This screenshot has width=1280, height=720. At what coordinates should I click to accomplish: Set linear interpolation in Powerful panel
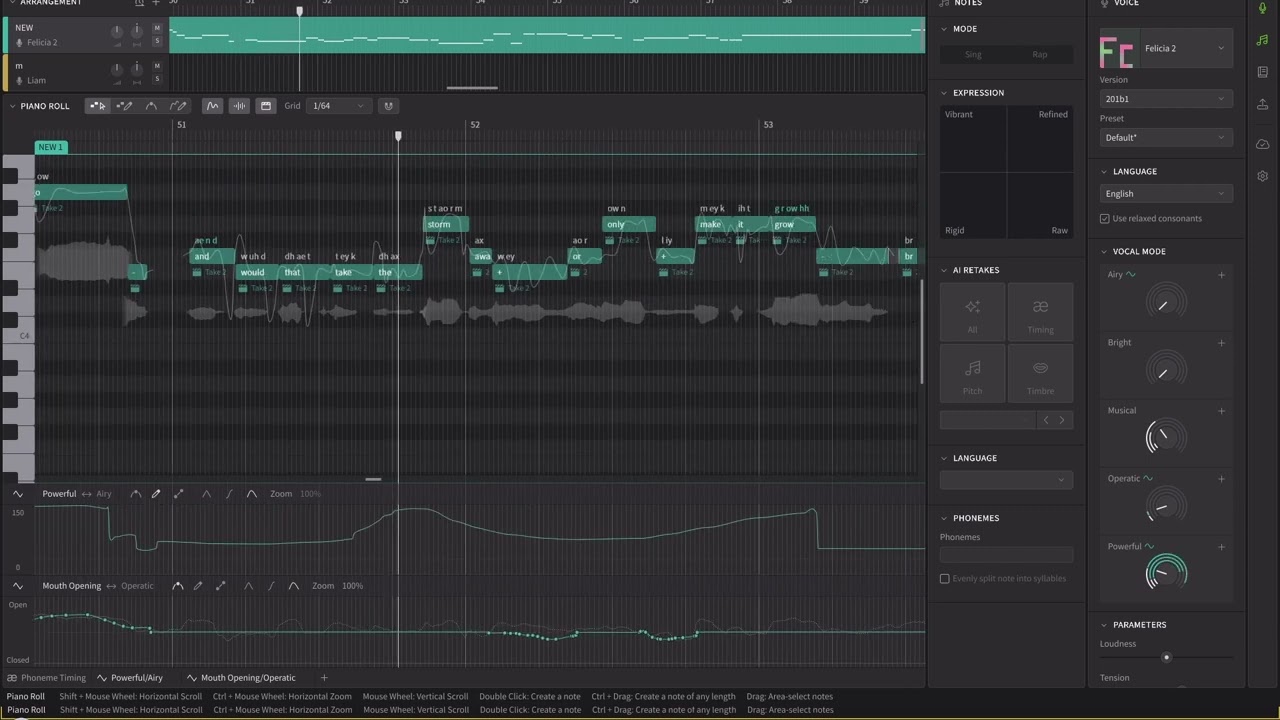(207, 494)
